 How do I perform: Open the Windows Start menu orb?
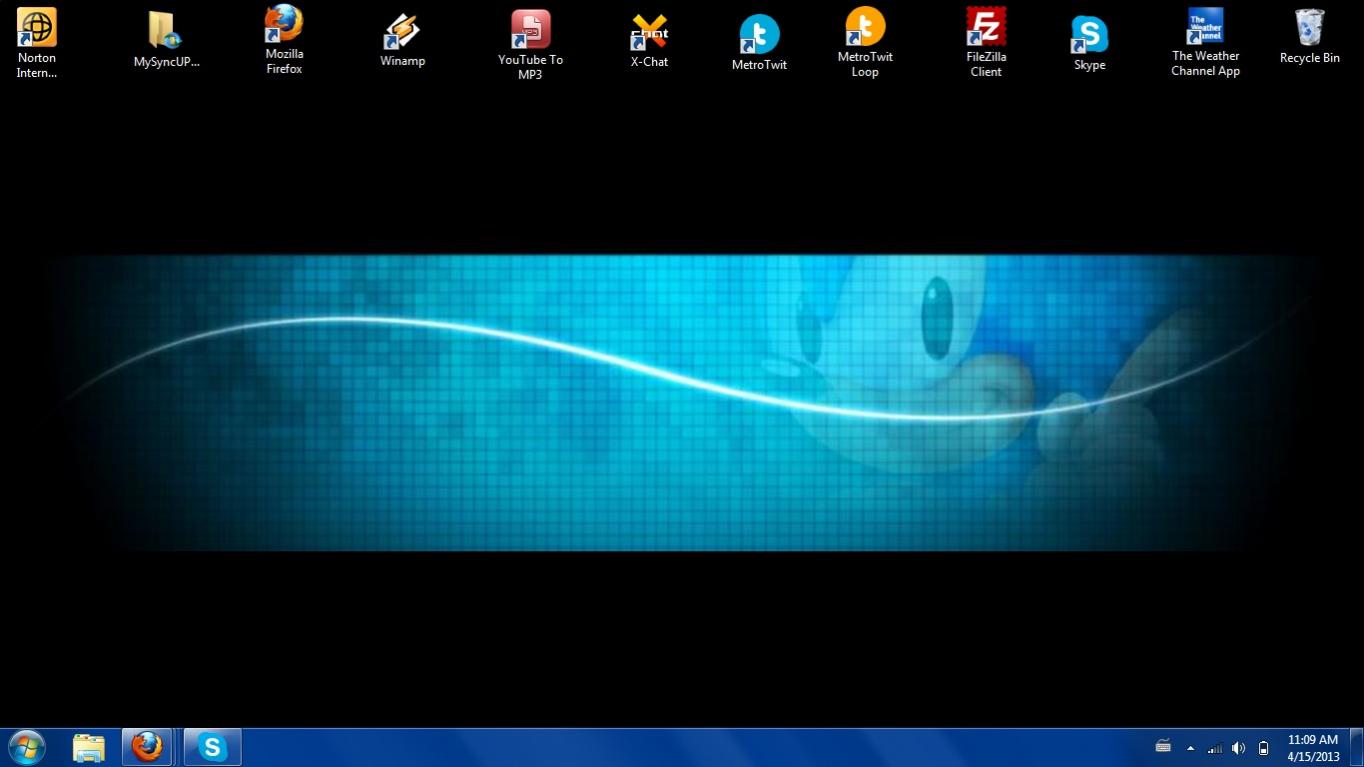point(27,747)
